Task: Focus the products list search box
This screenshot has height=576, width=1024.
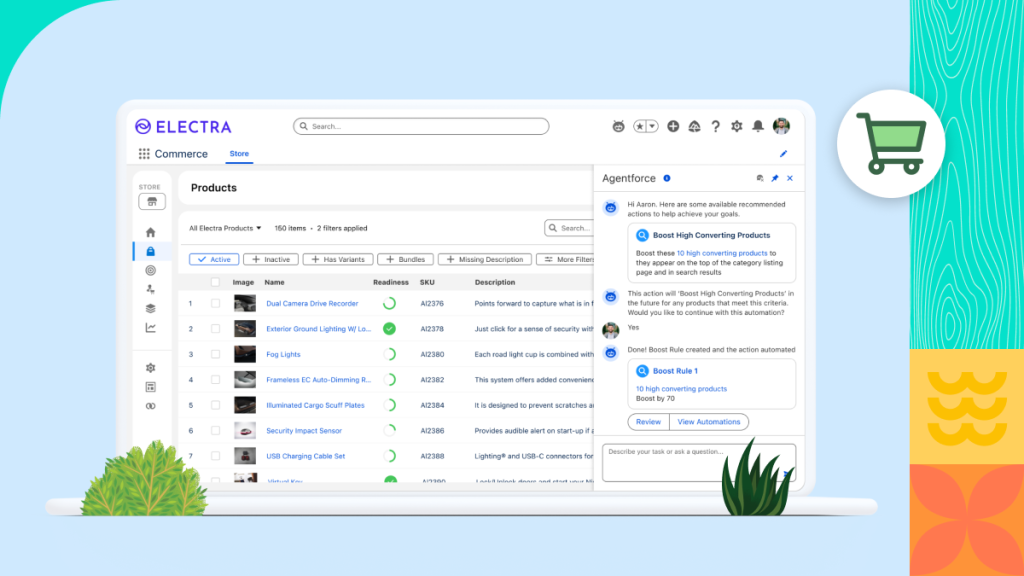Action: [x=569, y=228]
